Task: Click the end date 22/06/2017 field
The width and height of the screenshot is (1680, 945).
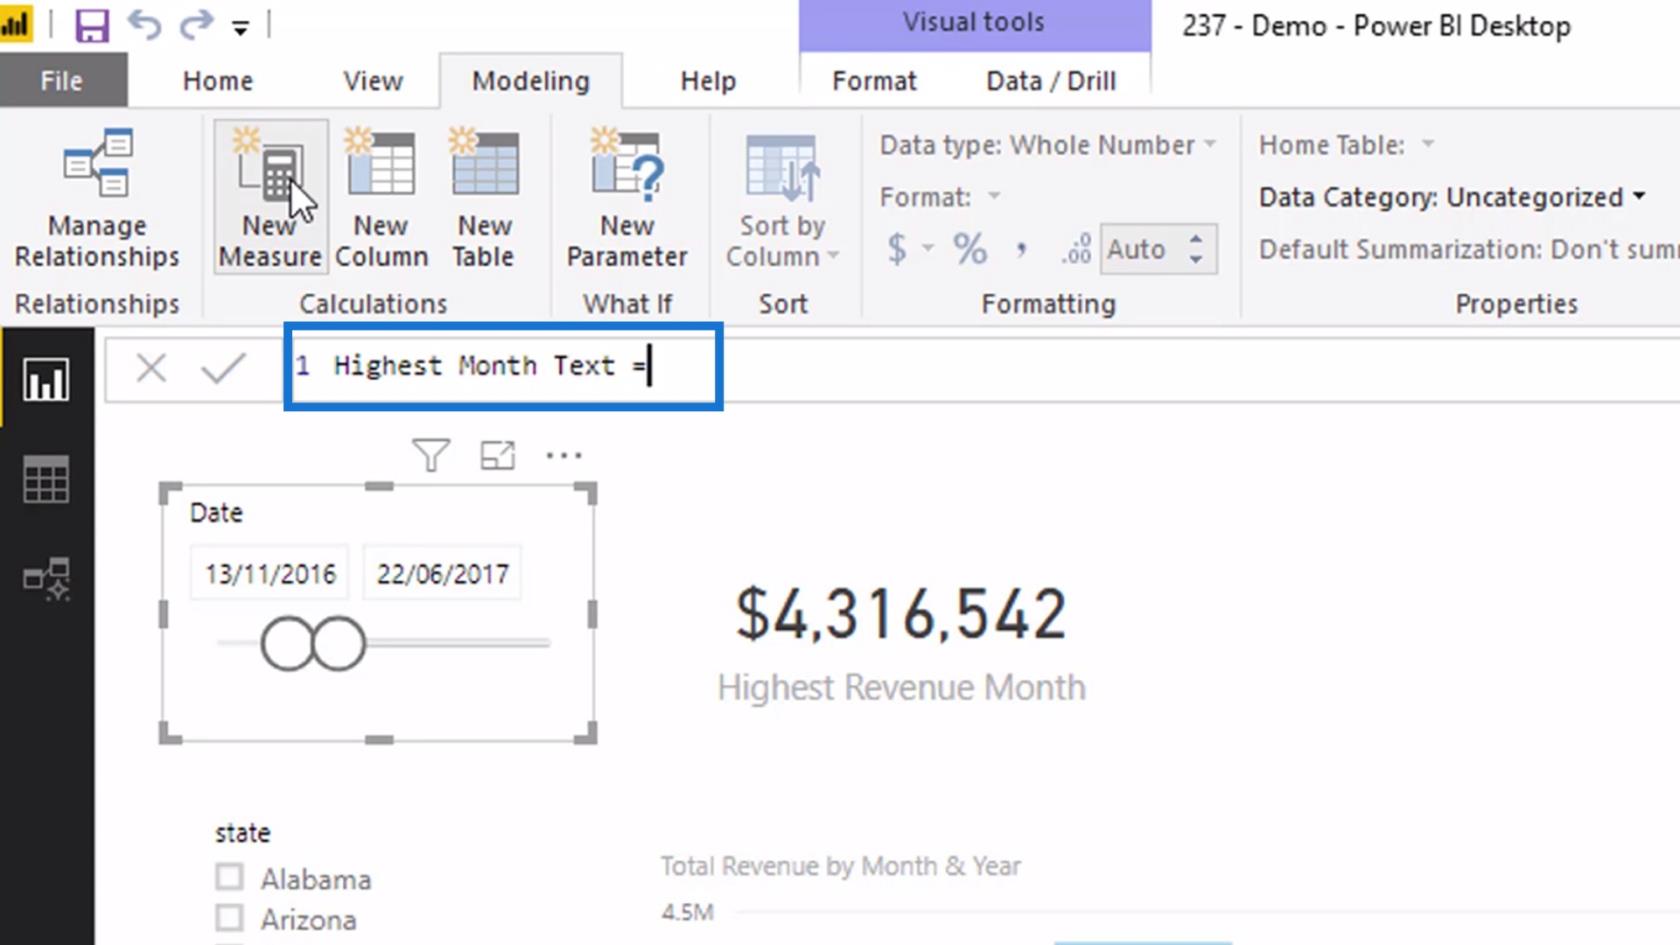Action: click(x=442, y=574)
